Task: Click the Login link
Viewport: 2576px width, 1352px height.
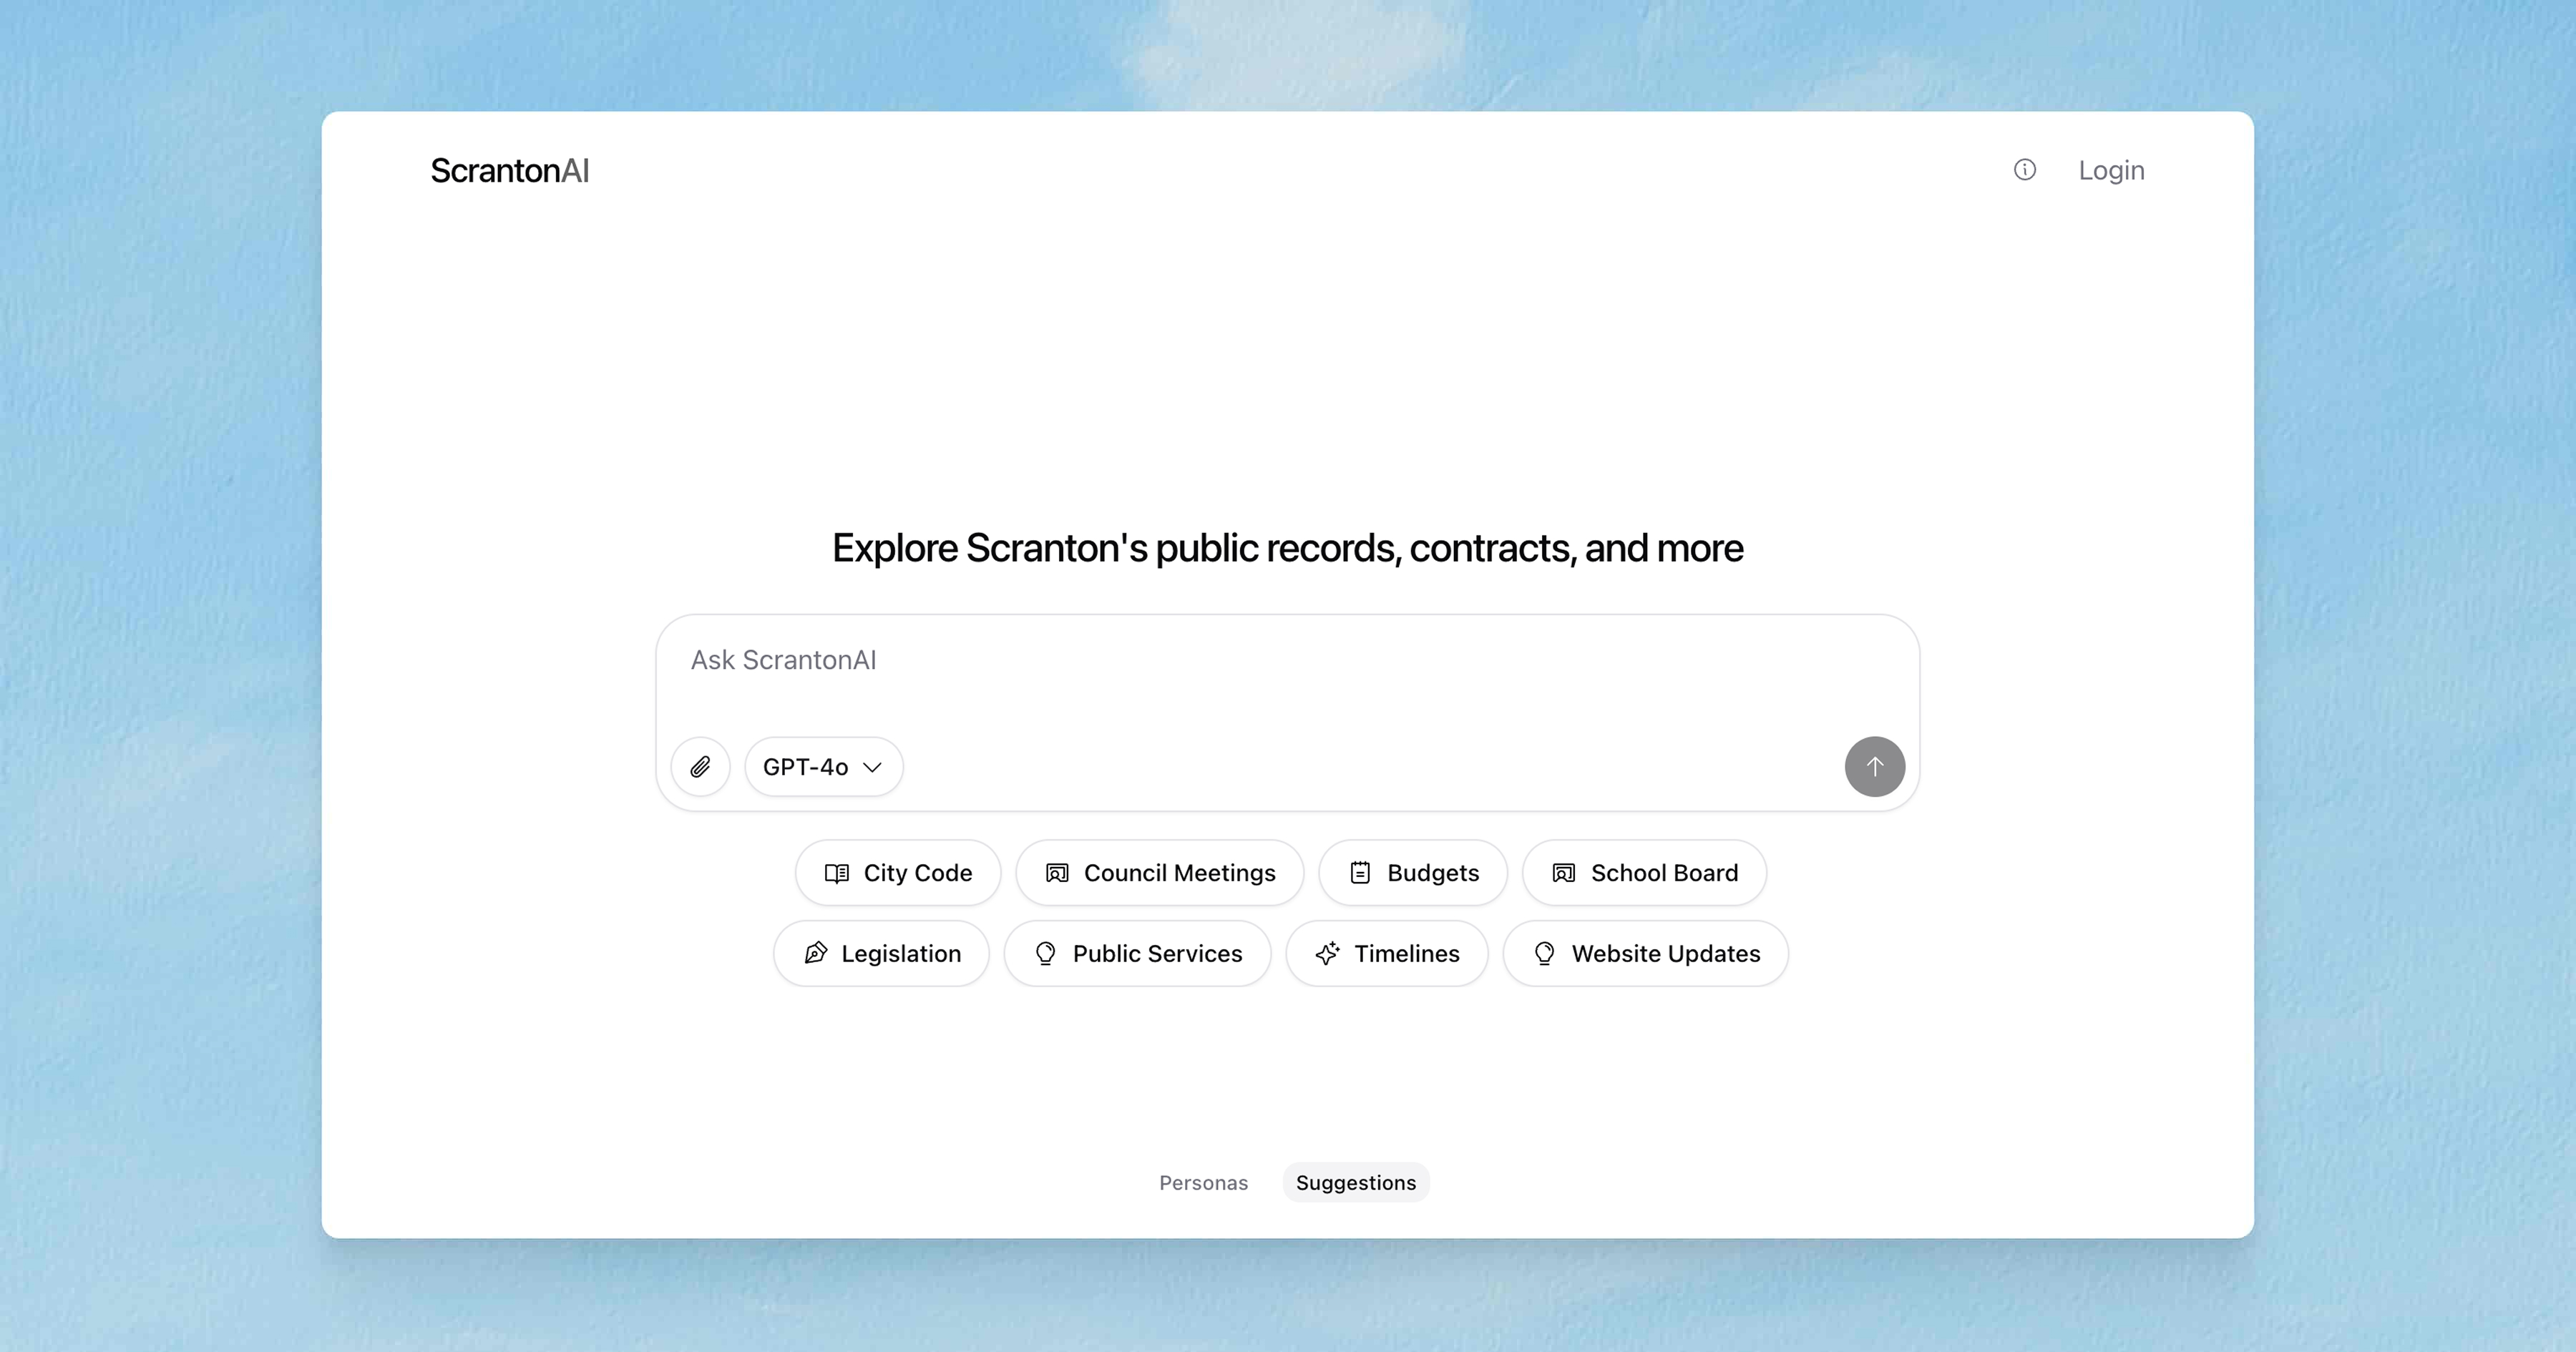Action: tap(2111, 170)
